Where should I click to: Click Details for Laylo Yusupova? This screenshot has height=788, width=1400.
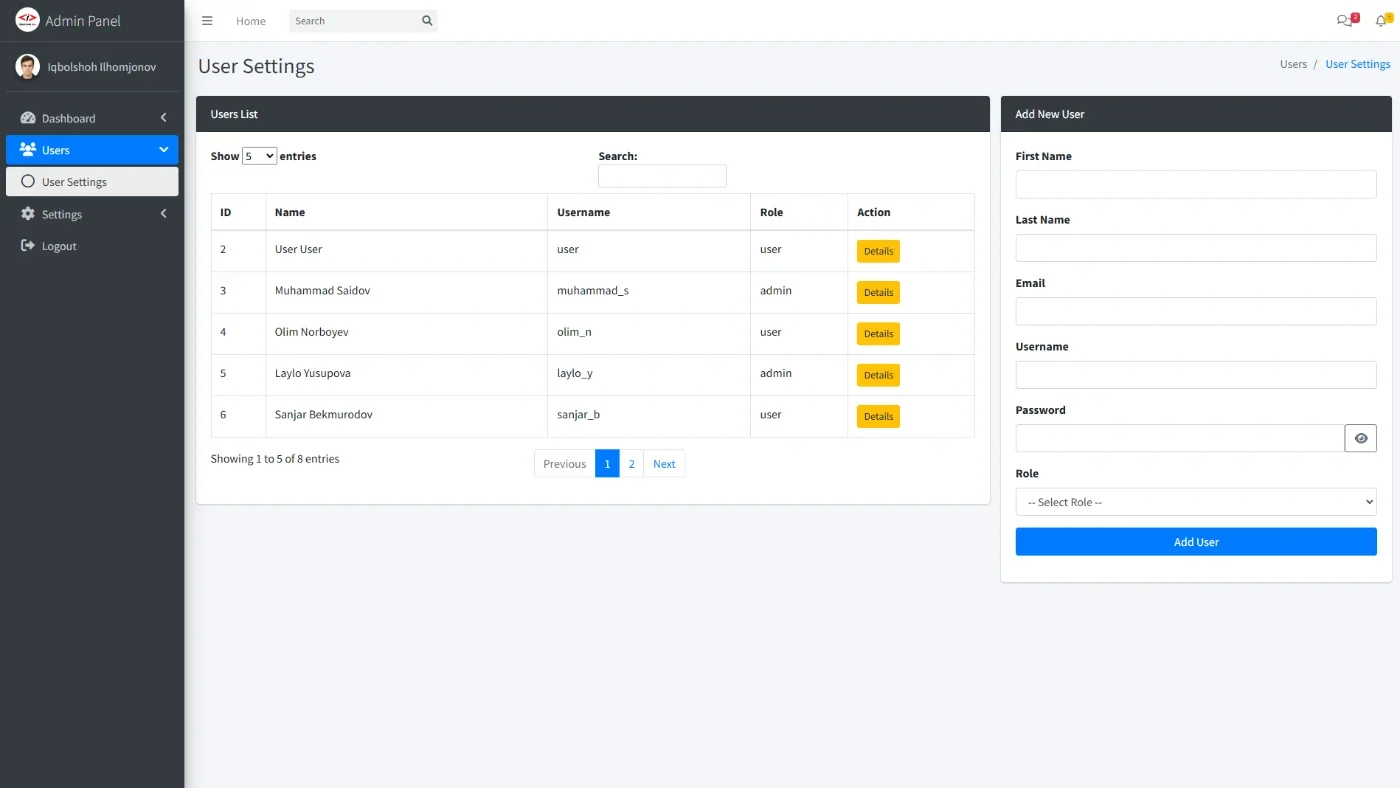(878, 375)
